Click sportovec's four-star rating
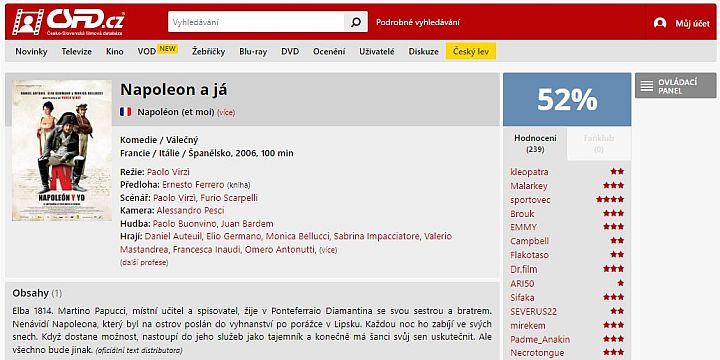The width and height of the screenshot is (720, 360). tap(610, 199)
